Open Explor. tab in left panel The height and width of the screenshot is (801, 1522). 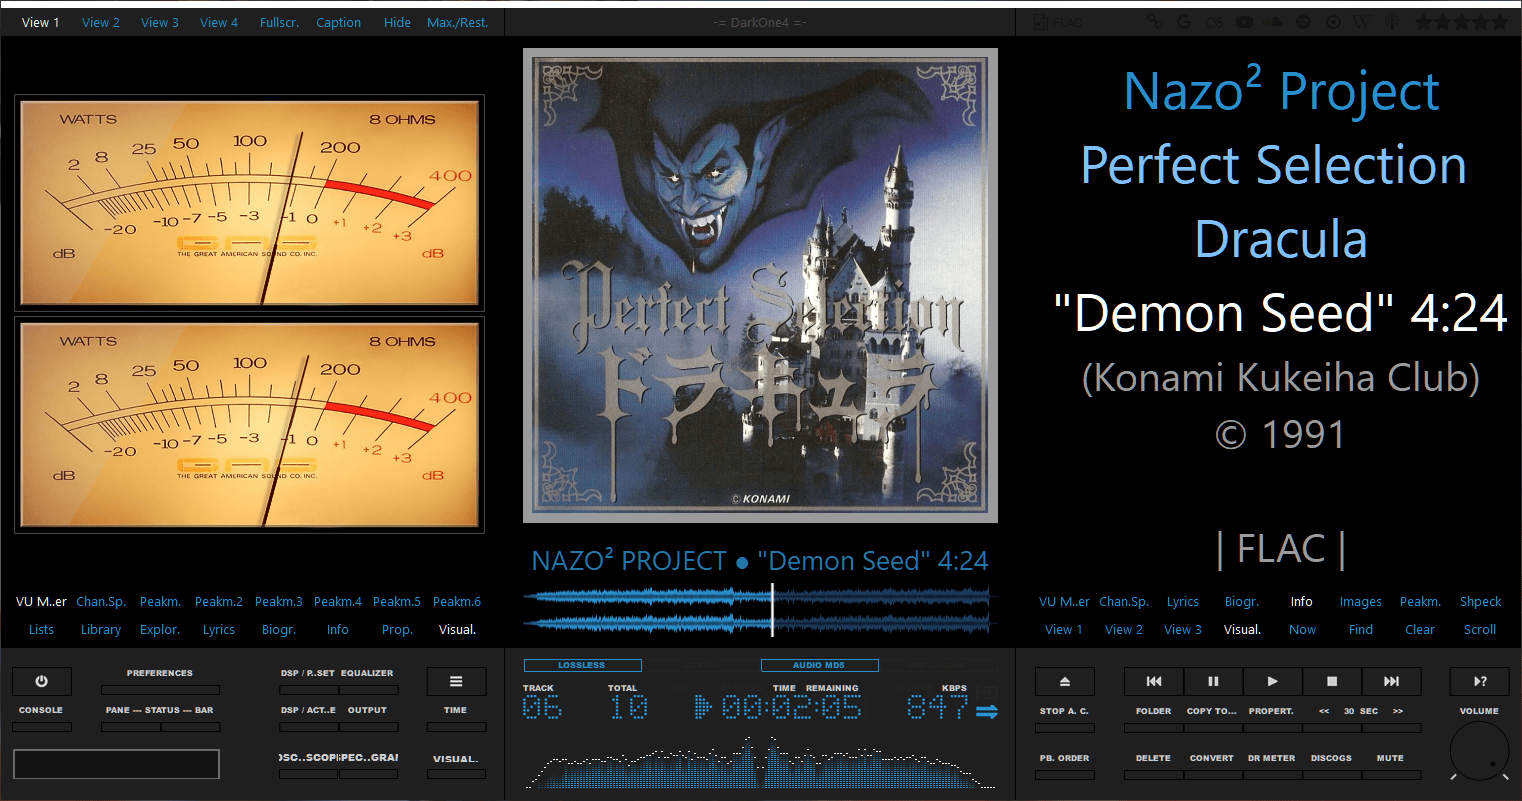coord(160,629)
